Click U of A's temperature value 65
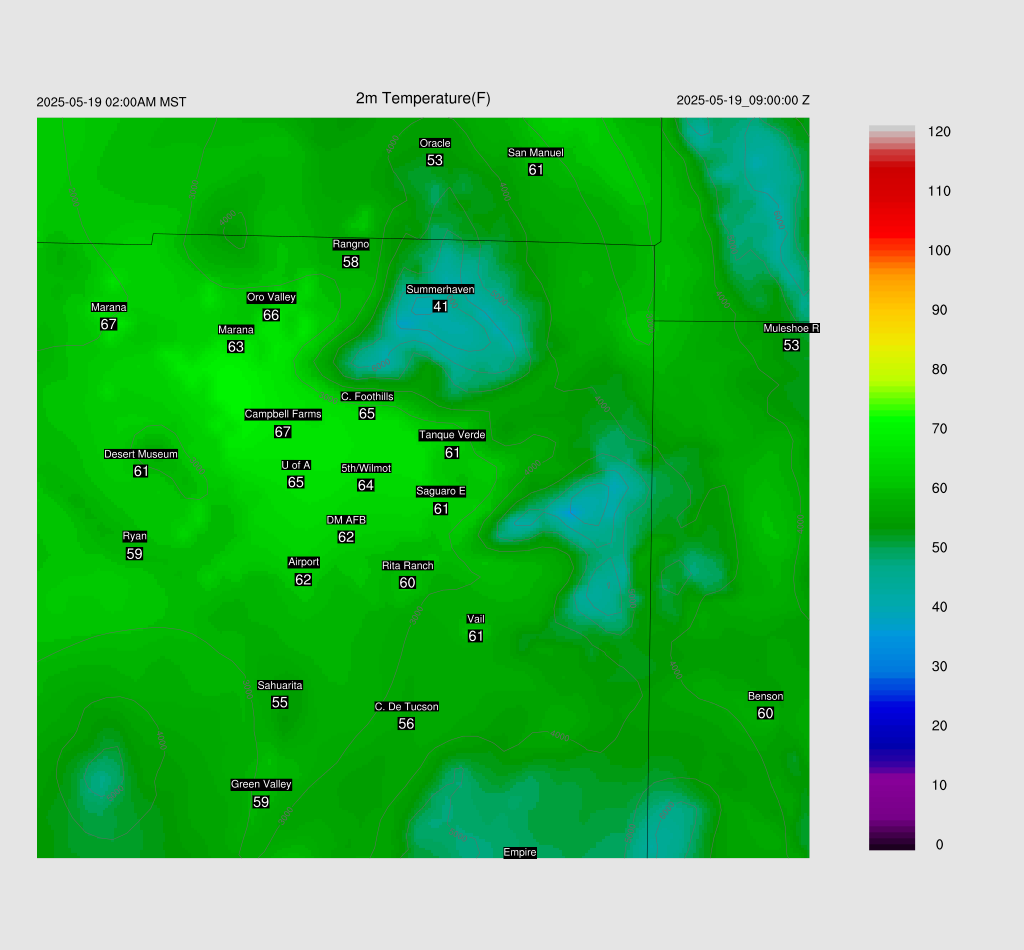The image size is (1024, 950). coord(296,482)
